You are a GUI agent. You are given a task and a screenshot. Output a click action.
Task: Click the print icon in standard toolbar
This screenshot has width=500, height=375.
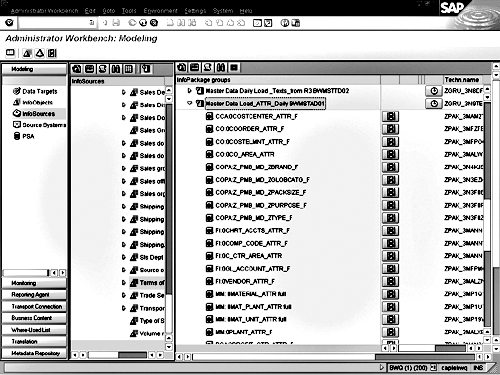[x=170, y=23]
